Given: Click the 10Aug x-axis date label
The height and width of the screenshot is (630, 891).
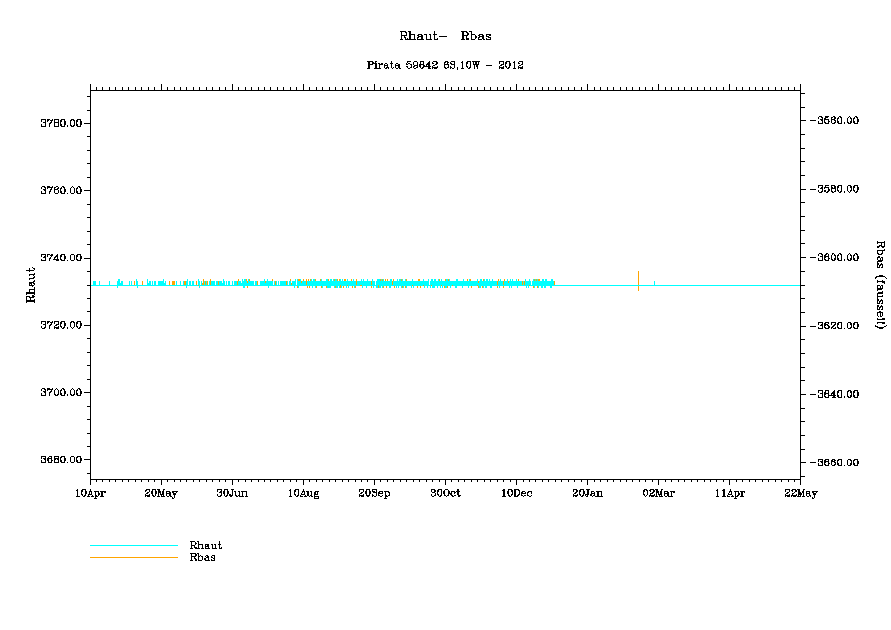Looking at the screenshot, I should pos(303,493).
